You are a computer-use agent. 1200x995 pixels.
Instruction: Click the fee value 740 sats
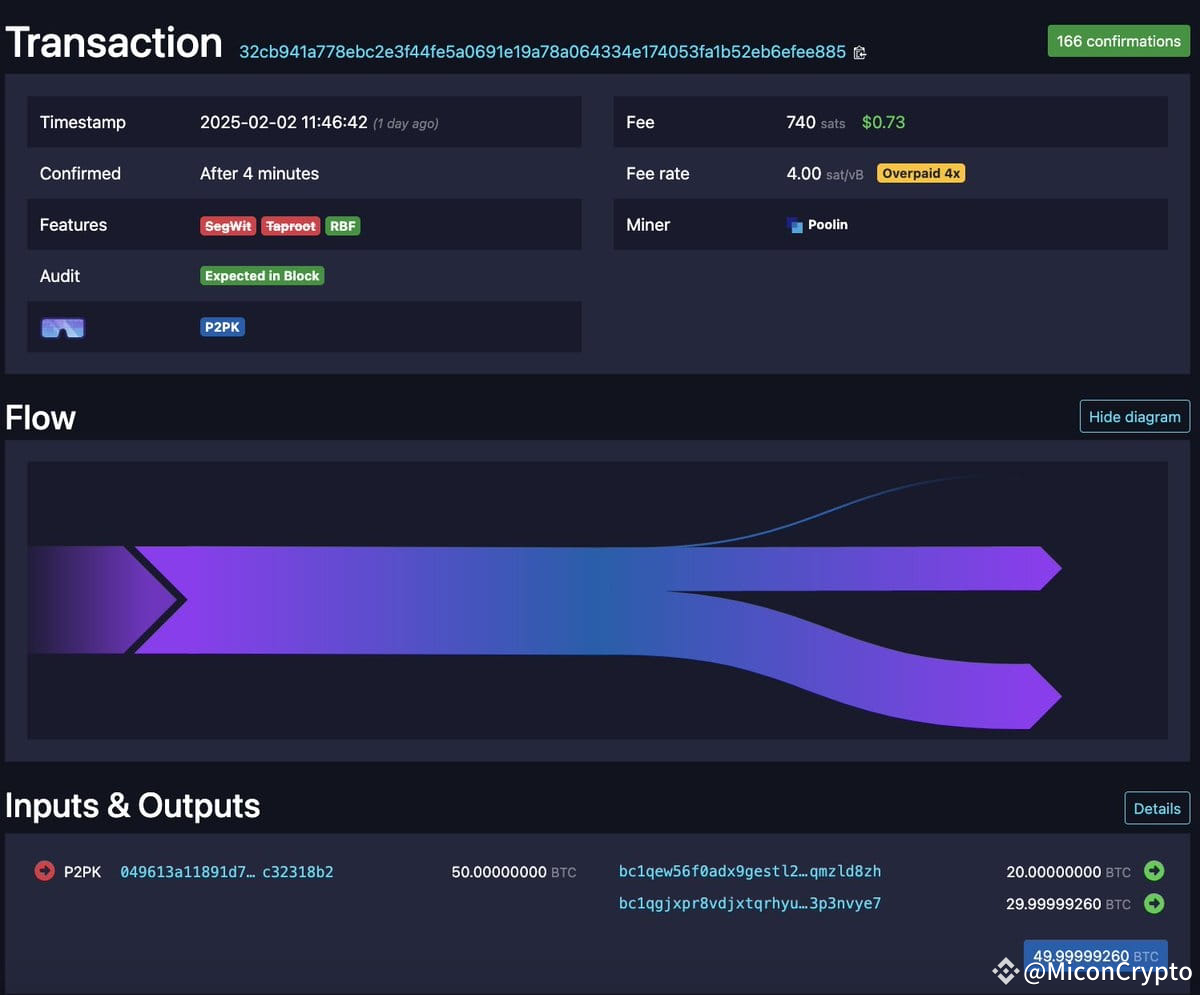coord(816,122)
